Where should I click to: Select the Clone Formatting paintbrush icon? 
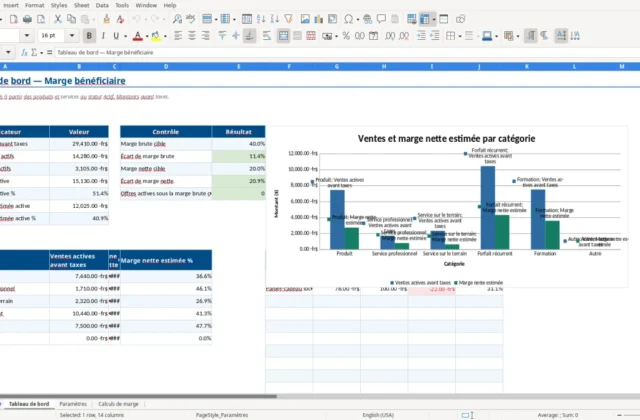pyautogui.click(x=106, y=19)
